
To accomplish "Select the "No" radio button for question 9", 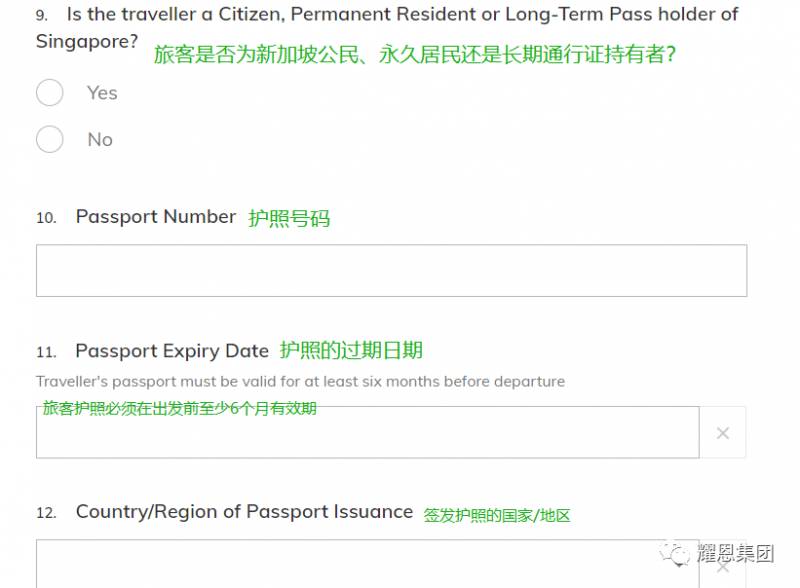I will pyautogui.click(x=50, y=139).
